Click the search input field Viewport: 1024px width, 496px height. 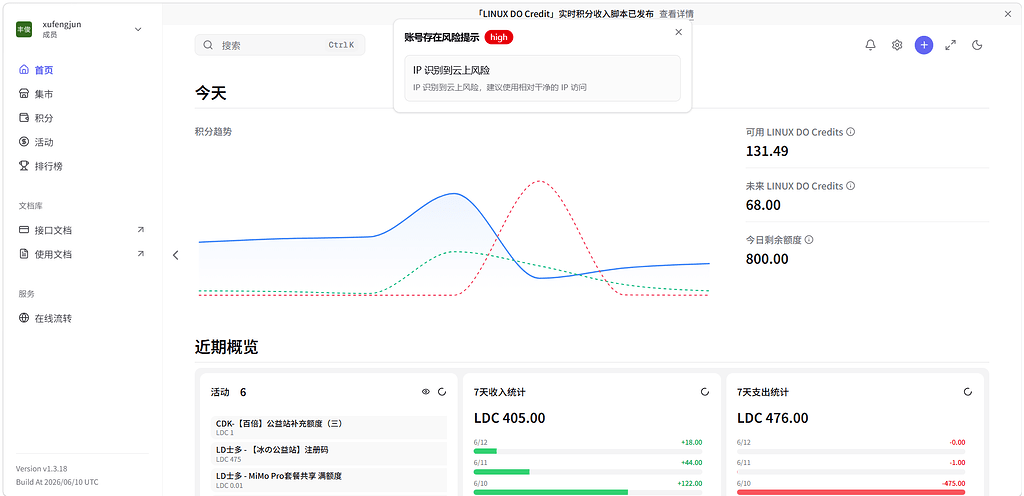[280, 45]
